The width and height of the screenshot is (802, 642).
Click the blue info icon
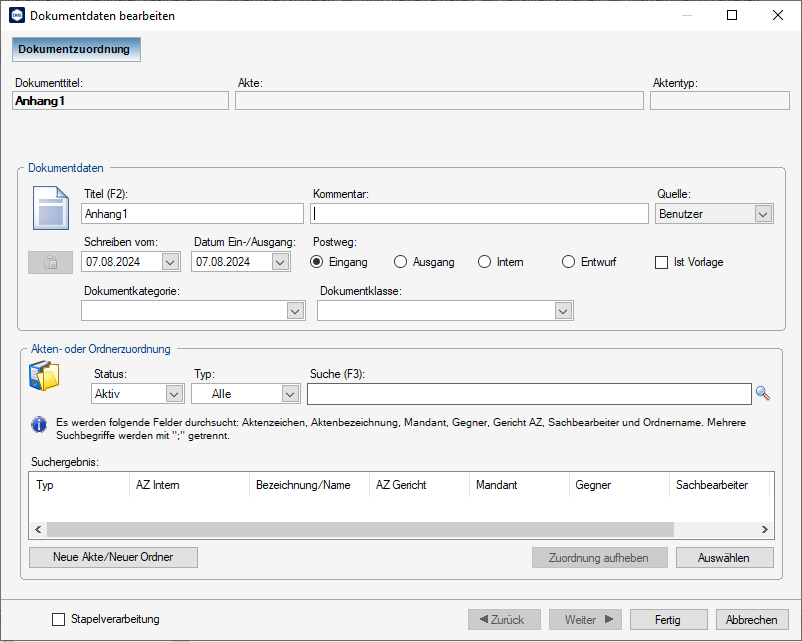[x=39, y=424]
